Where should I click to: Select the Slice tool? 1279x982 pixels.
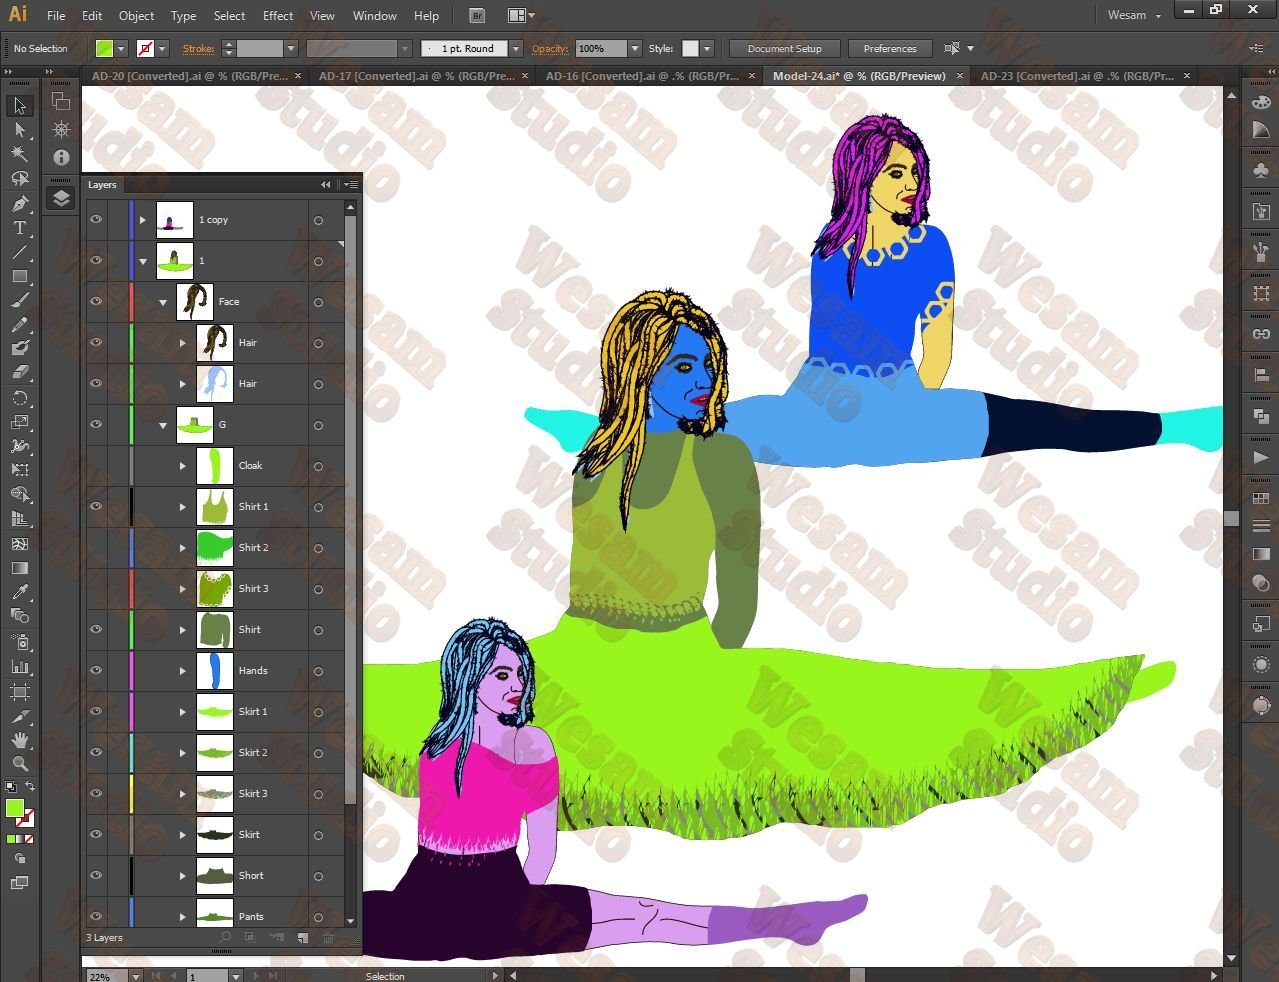19,716
